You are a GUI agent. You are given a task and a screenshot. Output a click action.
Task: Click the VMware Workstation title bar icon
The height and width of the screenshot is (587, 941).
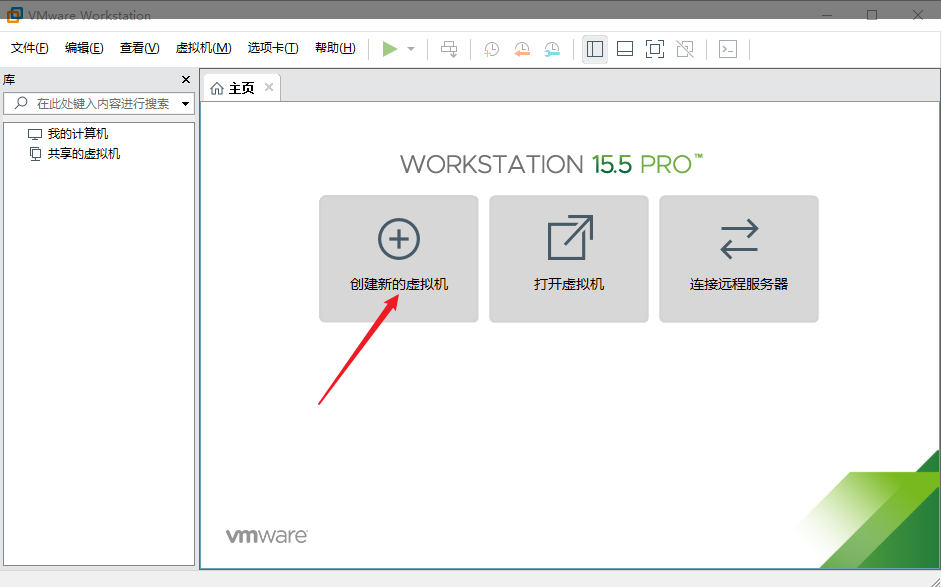[14, 14]
